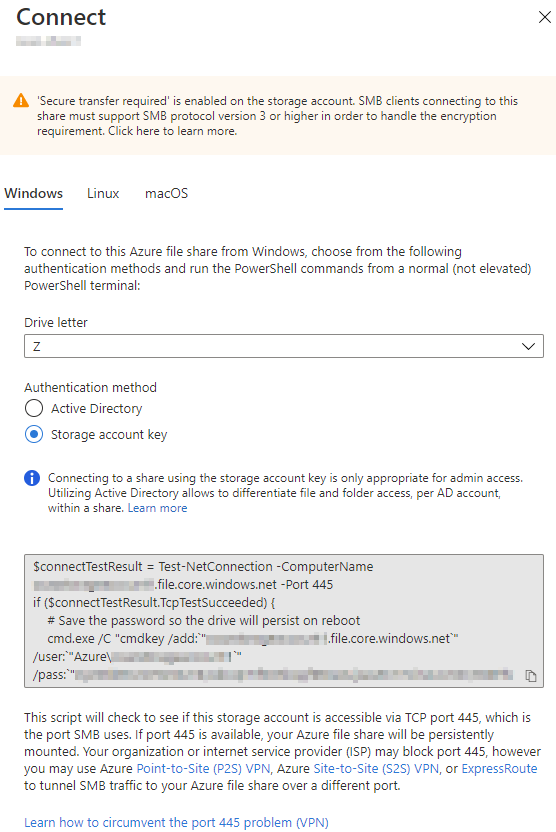Select the Active Directory radio button

tap(34, 409)
